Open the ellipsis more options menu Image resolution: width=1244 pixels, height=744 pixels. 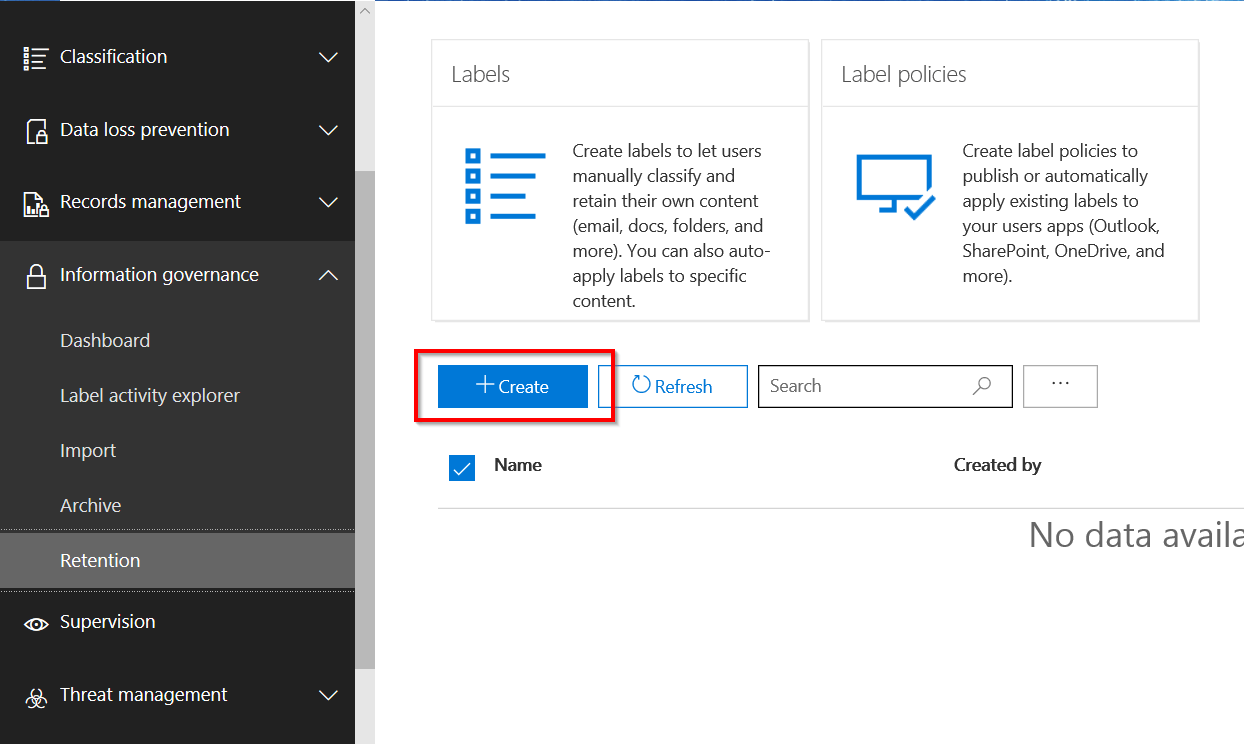(1060, 386)
